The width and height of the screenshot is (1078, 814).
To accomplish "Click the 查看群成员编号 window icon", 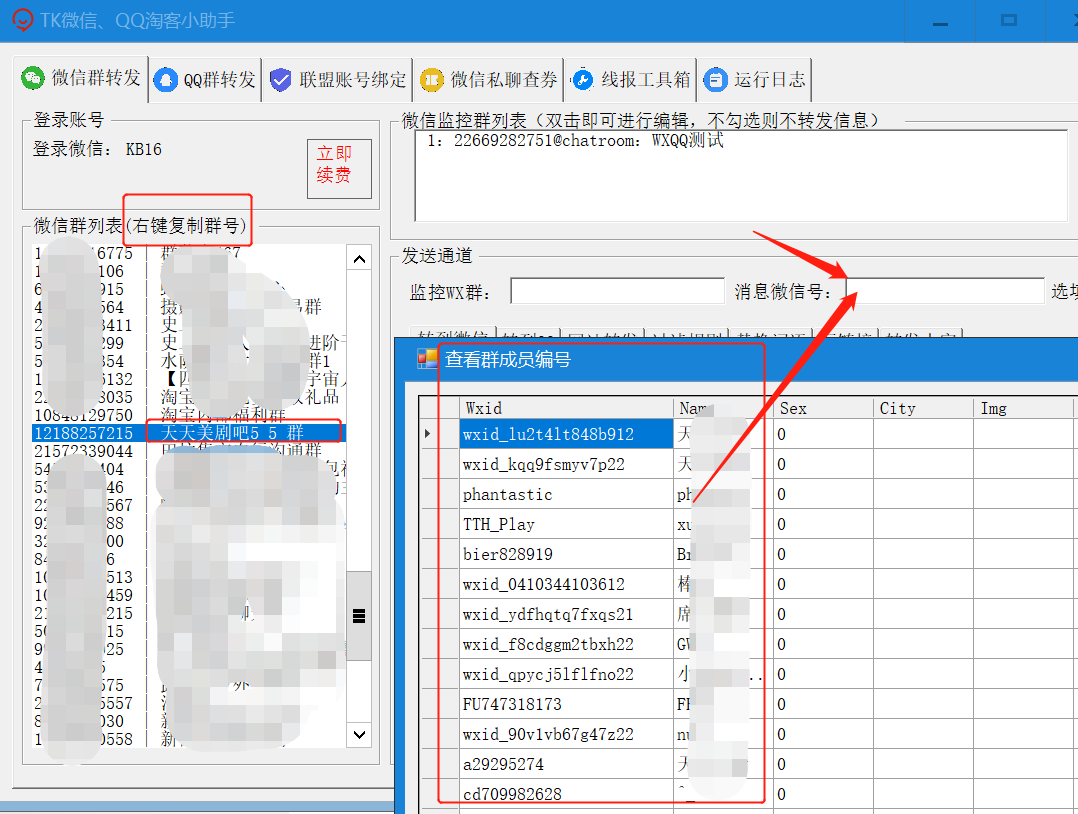I will [427, 359].
